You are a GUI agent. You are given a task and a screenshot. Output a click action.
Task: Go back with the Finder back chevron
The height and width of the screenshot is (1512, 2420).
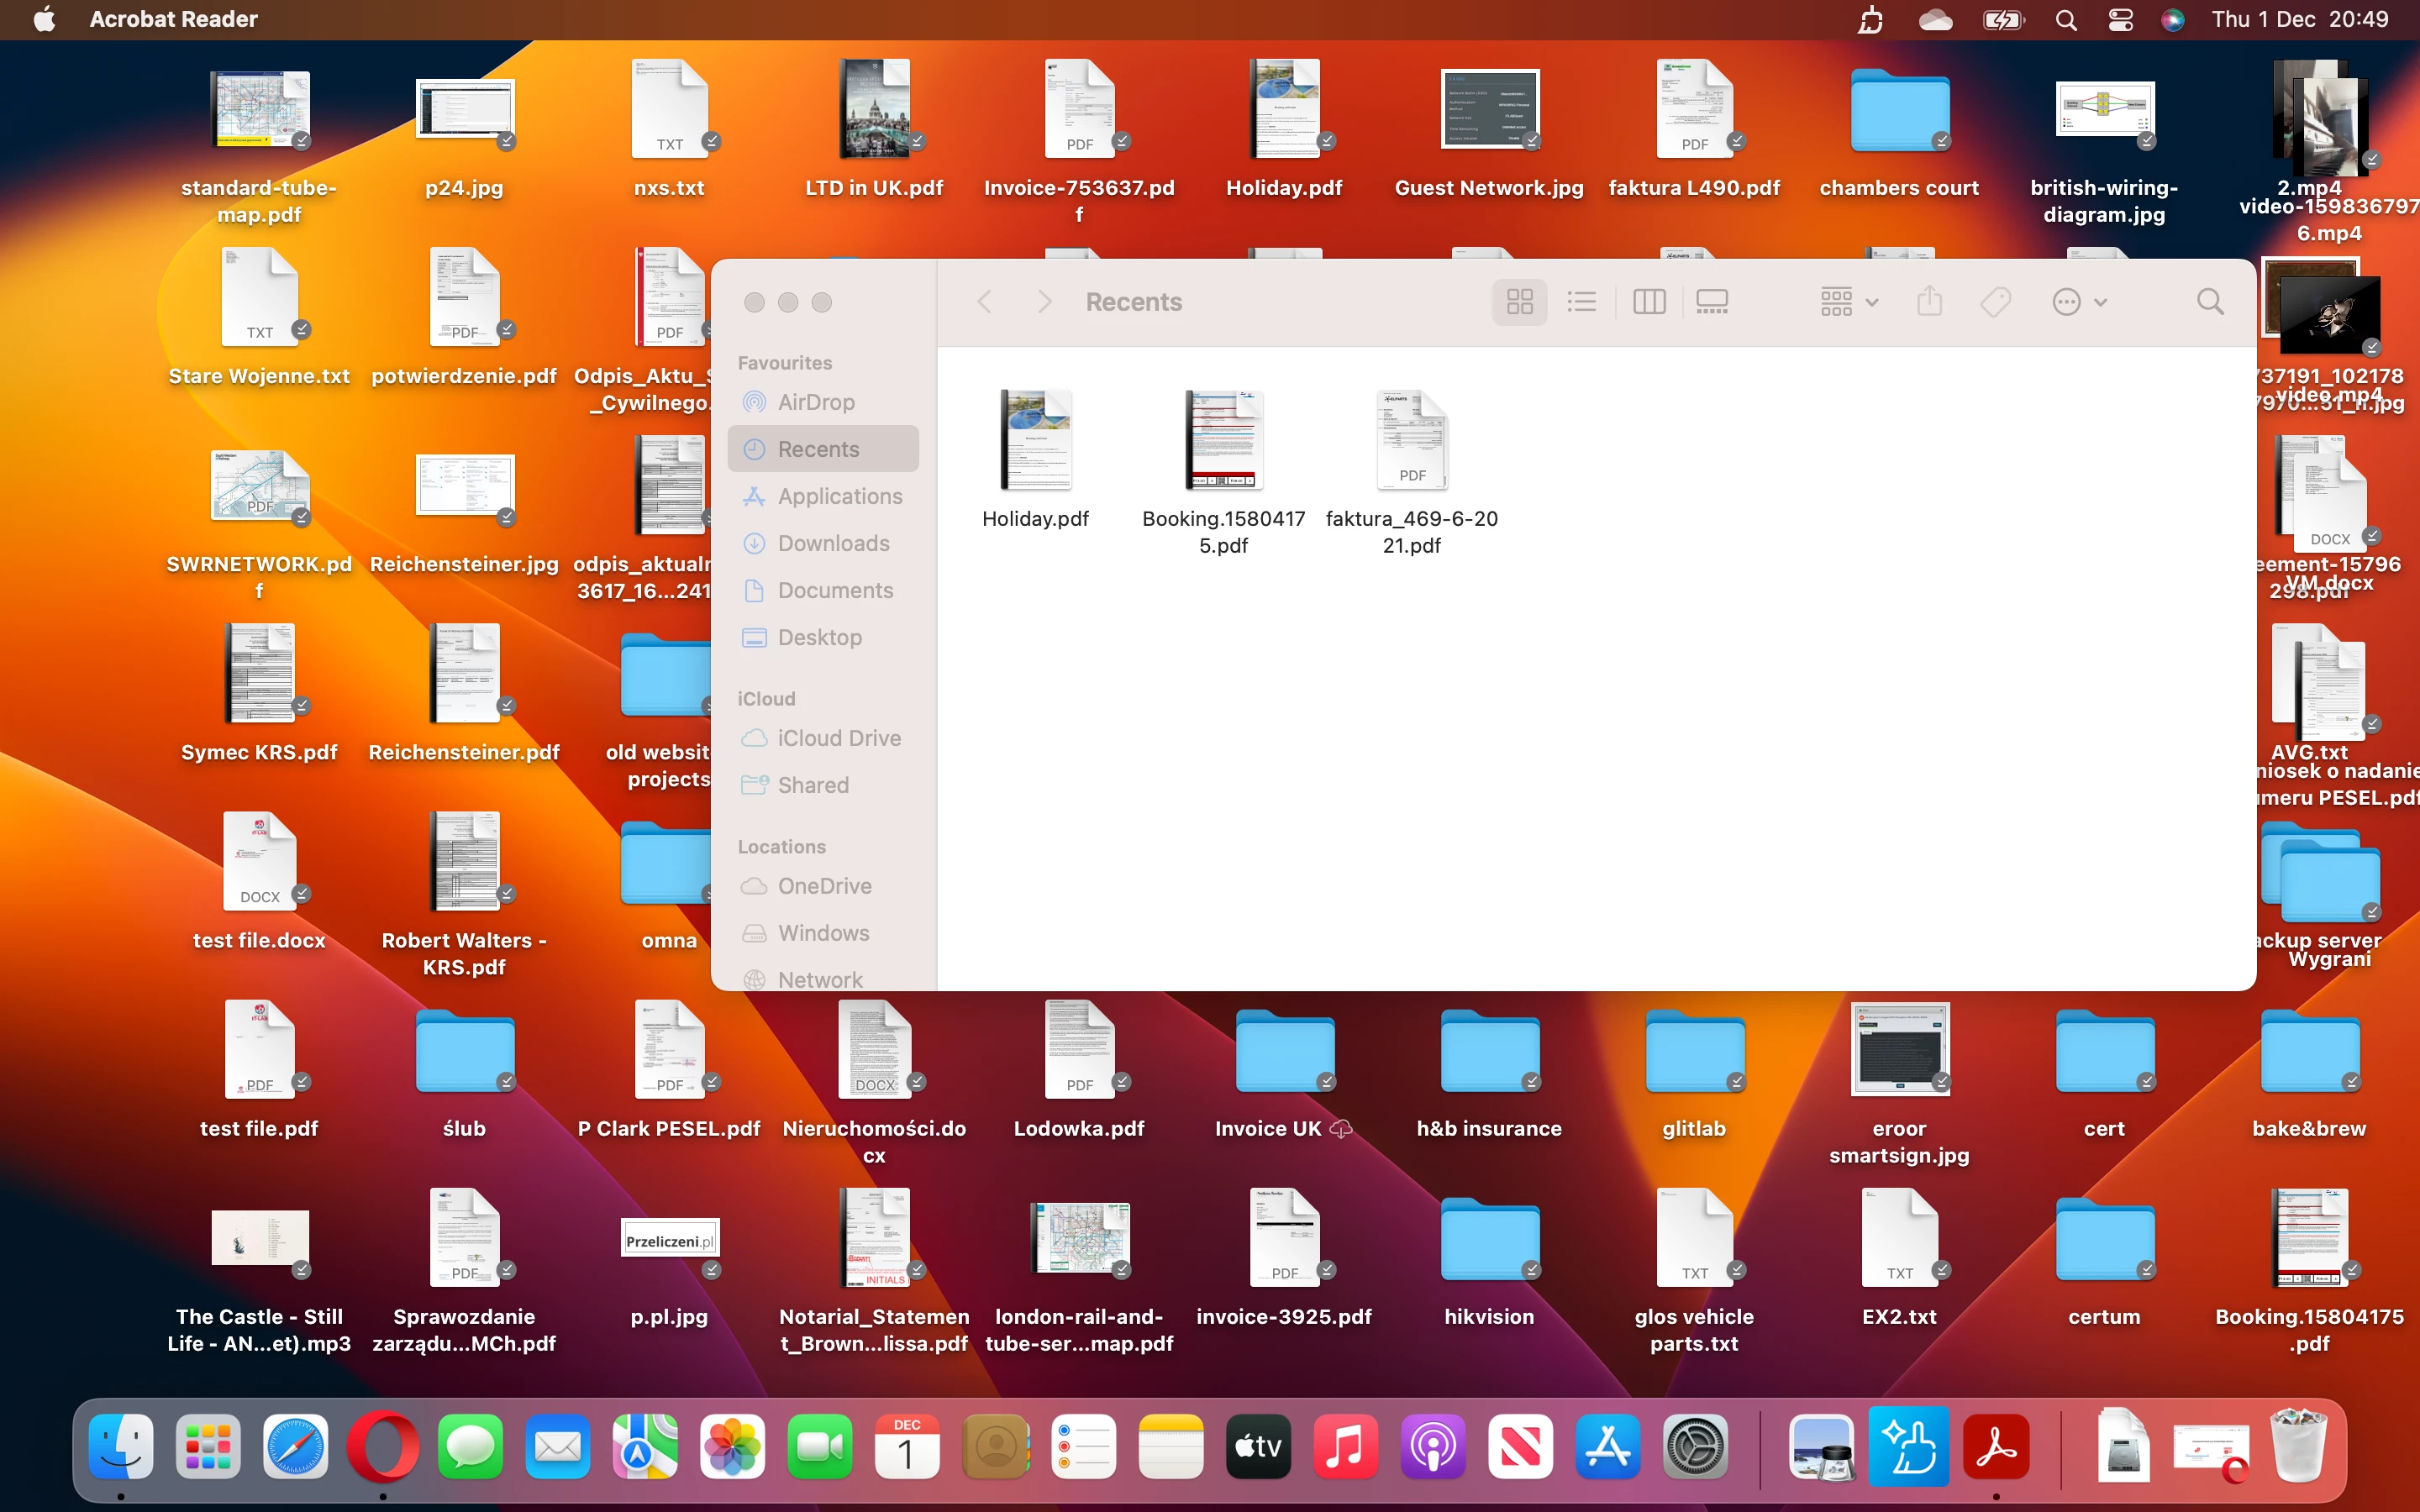pos(985,302)
